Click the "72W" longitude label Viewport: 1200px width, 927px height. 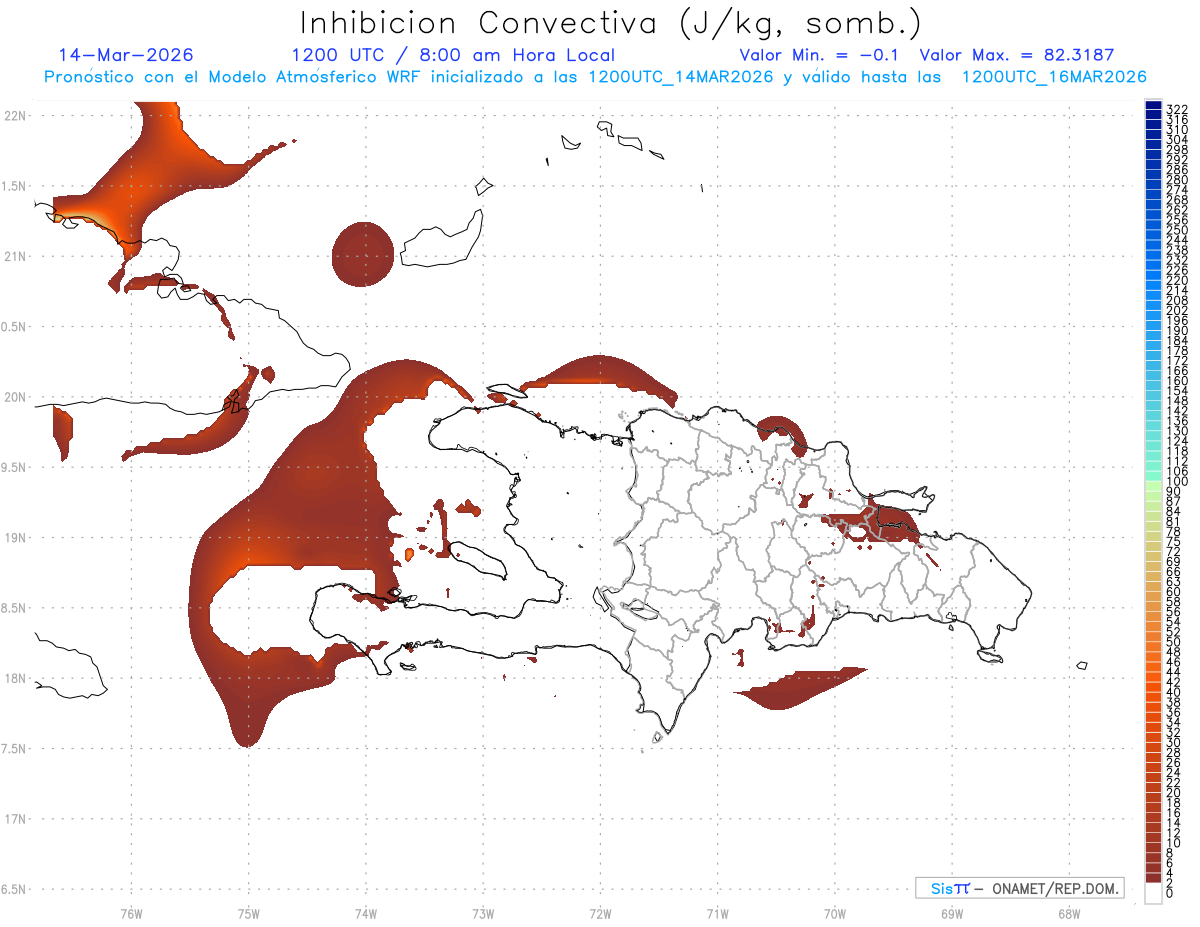click(600, 913)
